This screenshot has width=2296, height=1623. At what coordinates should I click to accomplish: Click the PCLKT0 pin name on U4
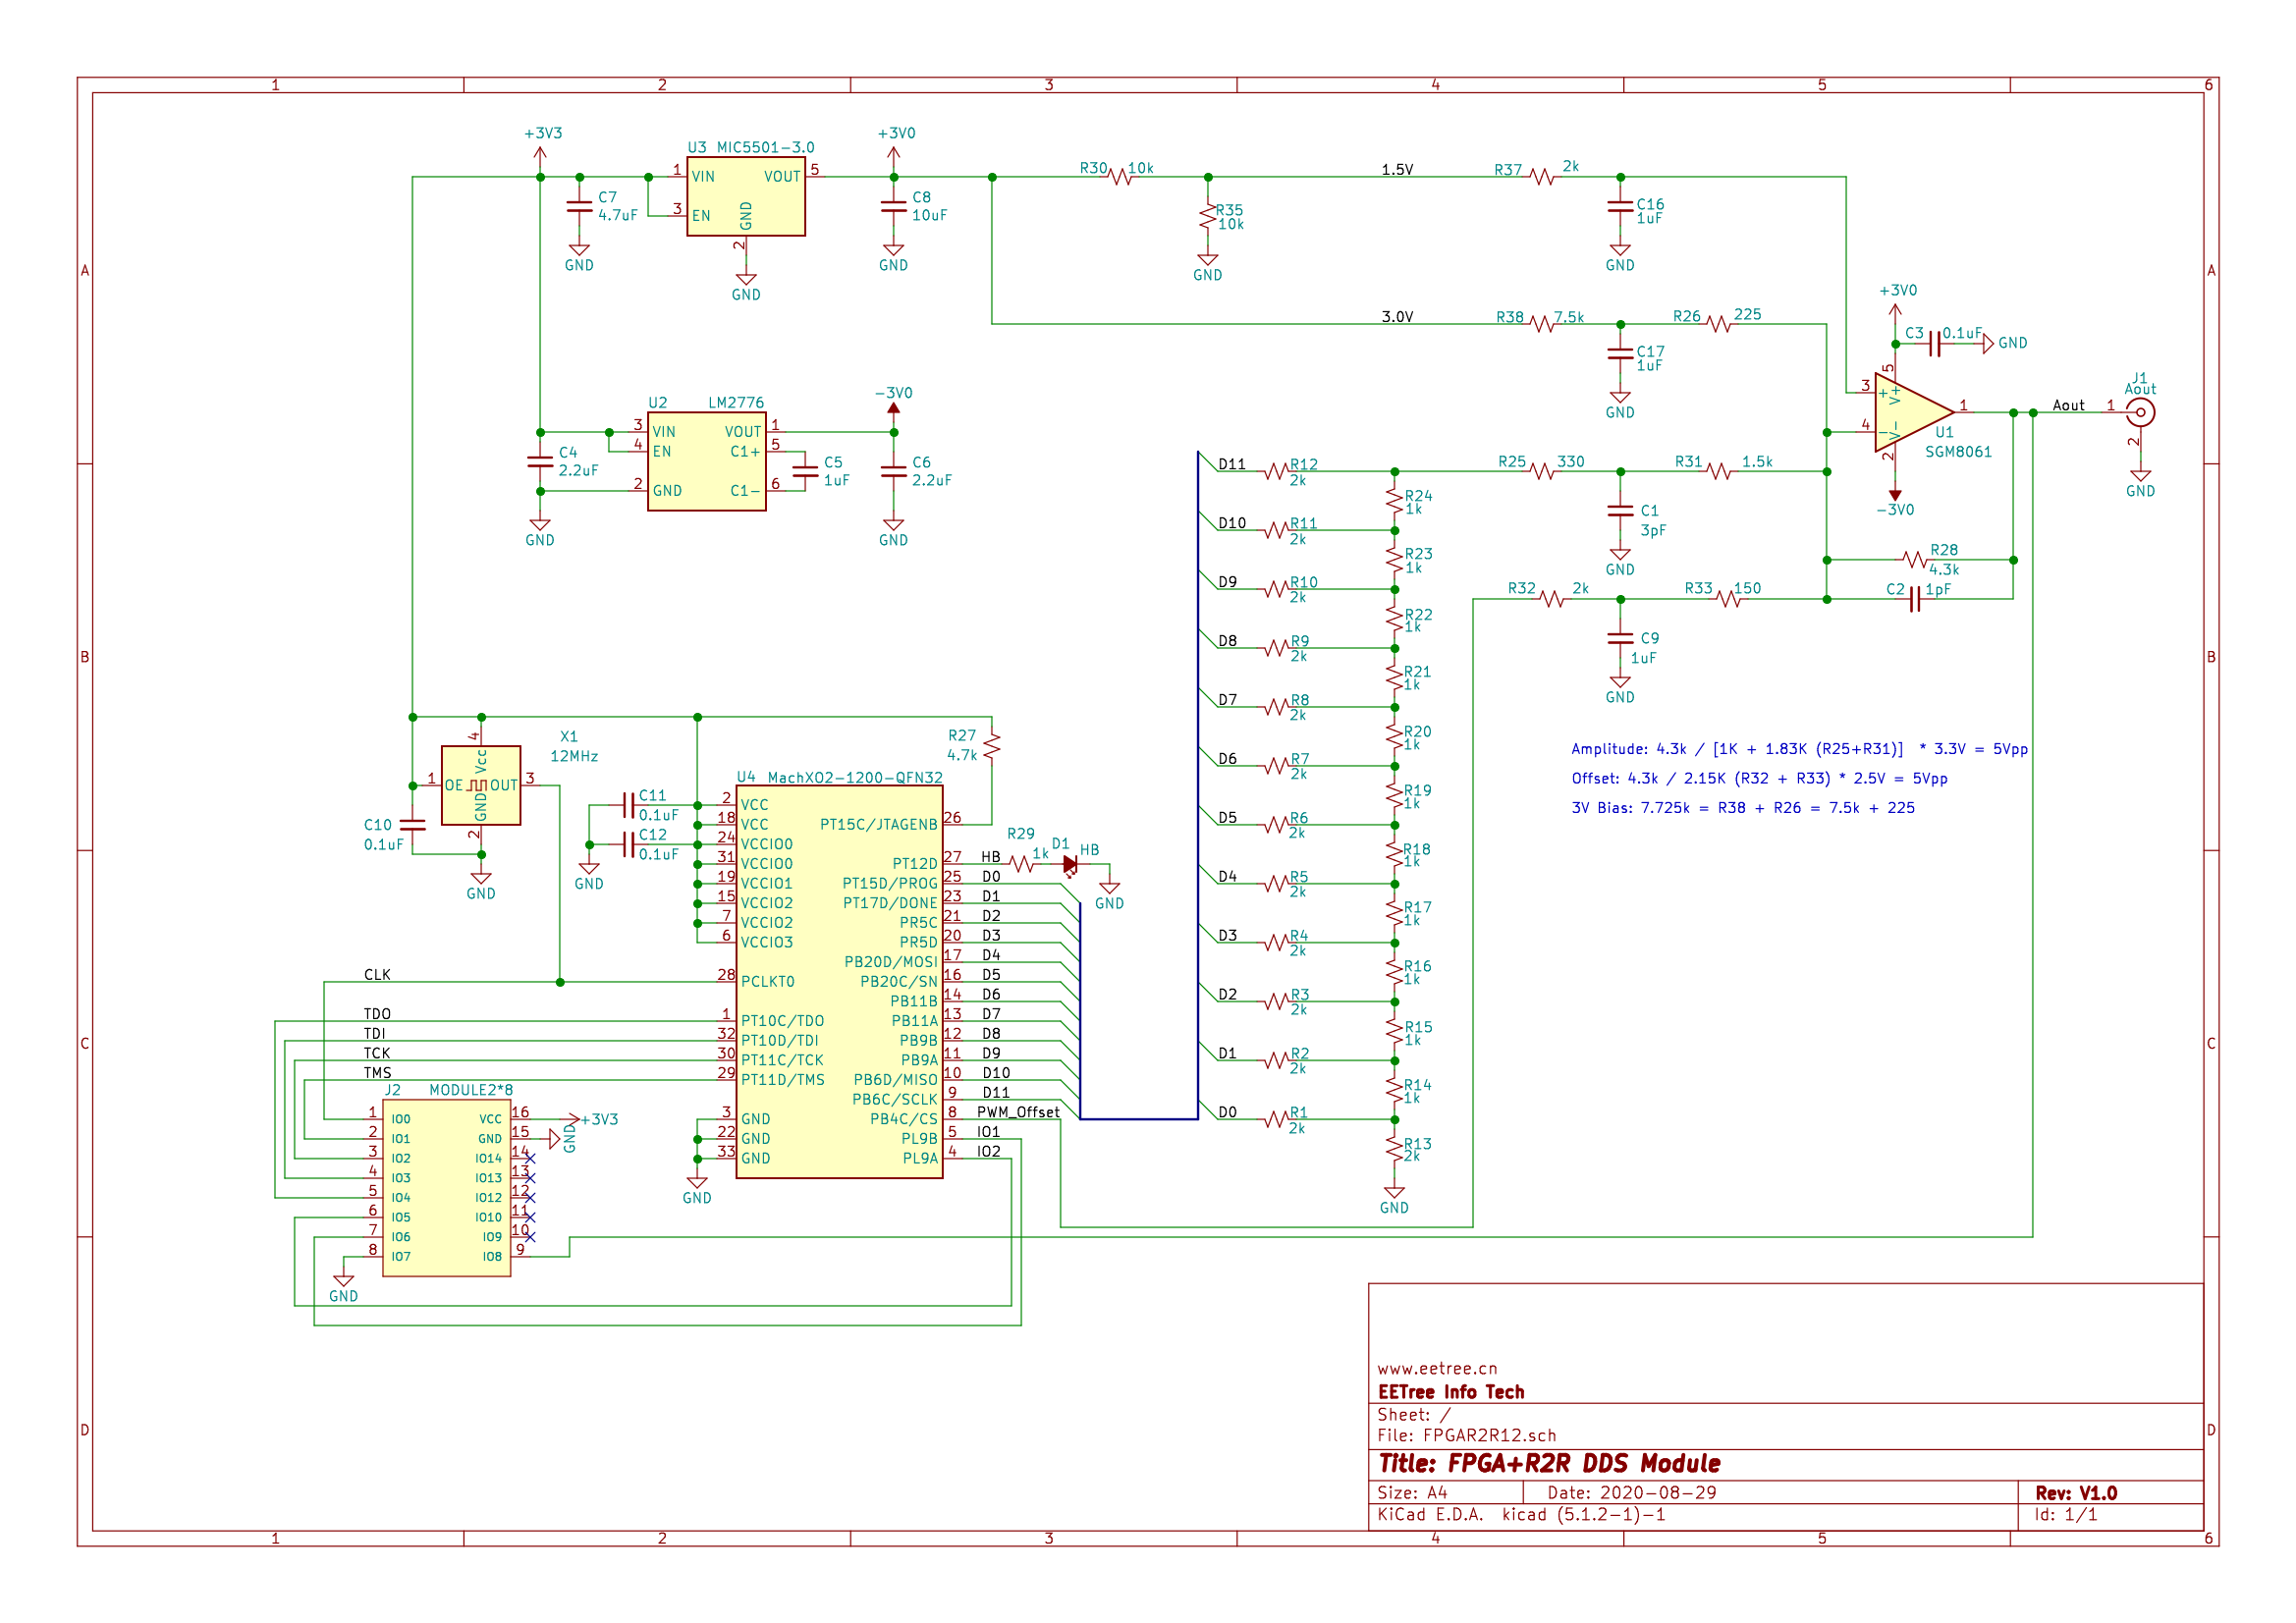pos(767,982)
